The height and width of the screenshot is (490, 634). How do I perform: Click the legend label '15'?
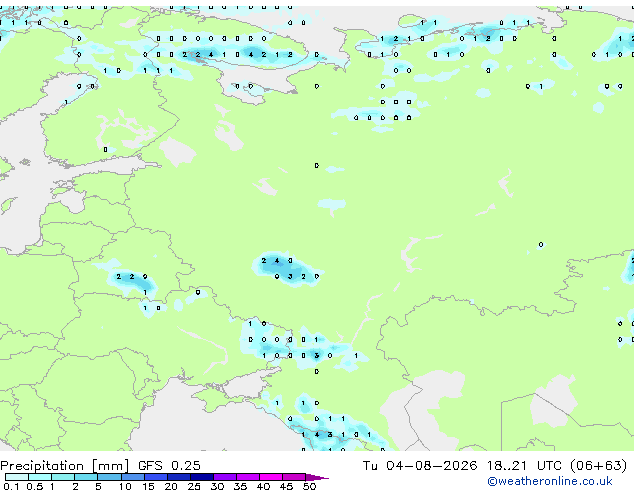coord(148,486)
